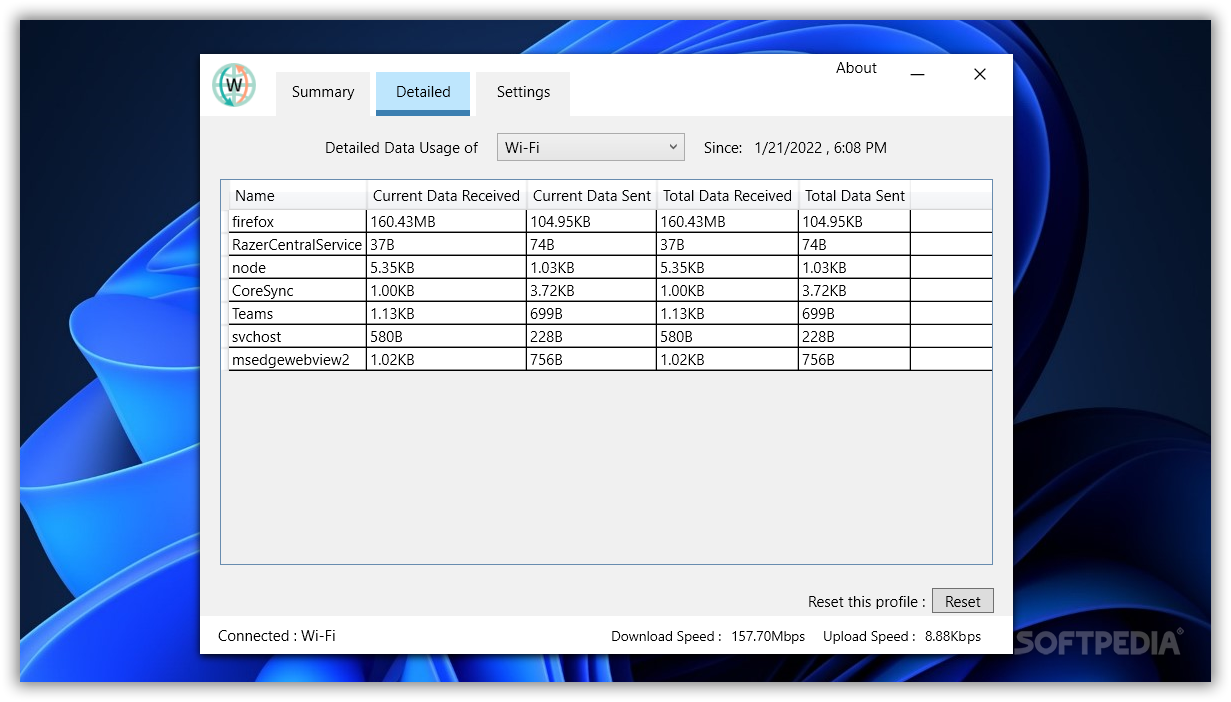
Task: Open the Settings tab
Action: (x=523, y=92)
